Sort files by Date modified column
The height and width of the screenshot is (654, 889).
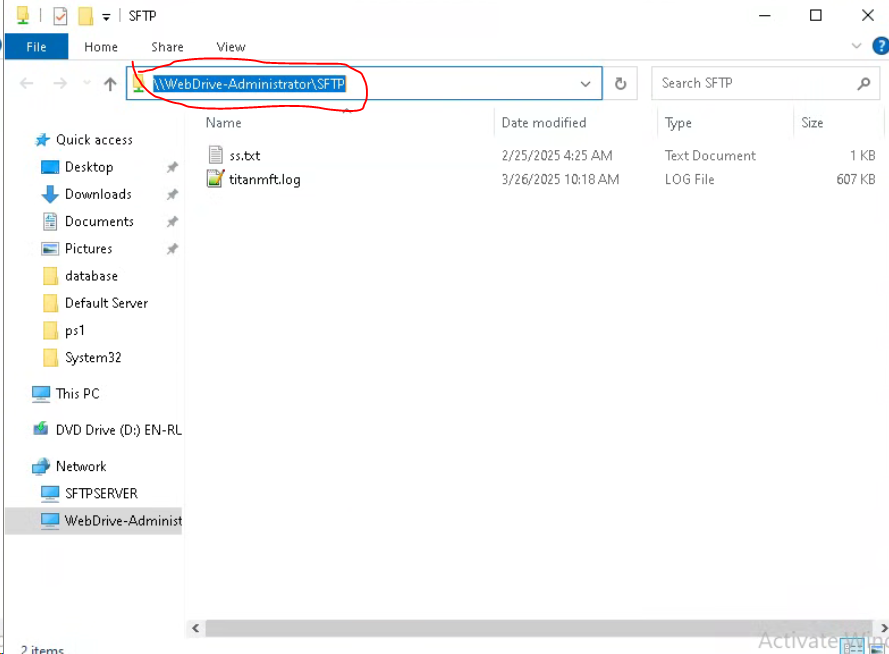tap(544, 123)
